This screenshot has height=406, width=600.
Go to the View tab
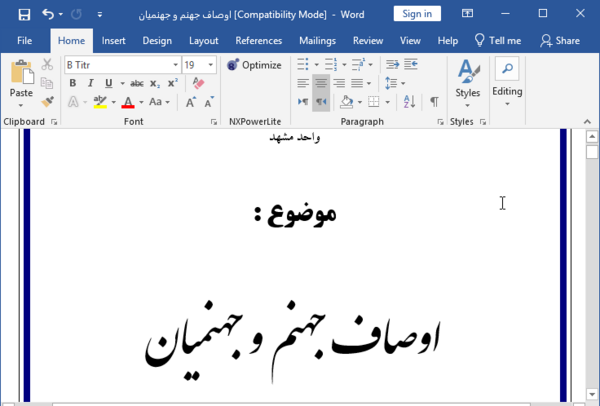pos(410,41)
